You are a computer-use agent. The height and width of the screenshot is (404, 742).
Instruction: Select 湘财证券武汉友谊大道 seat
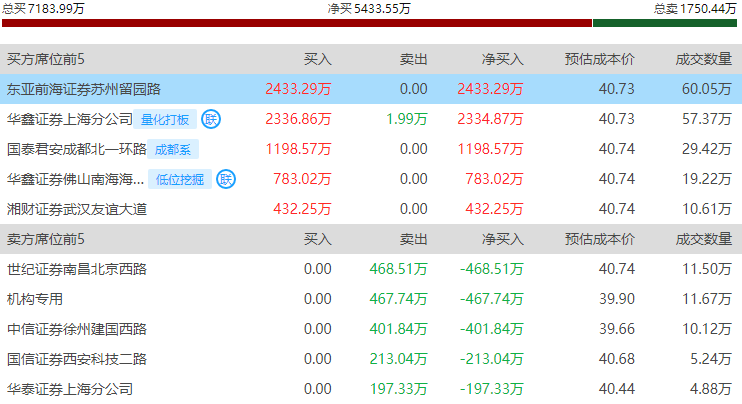pos(76,210)
